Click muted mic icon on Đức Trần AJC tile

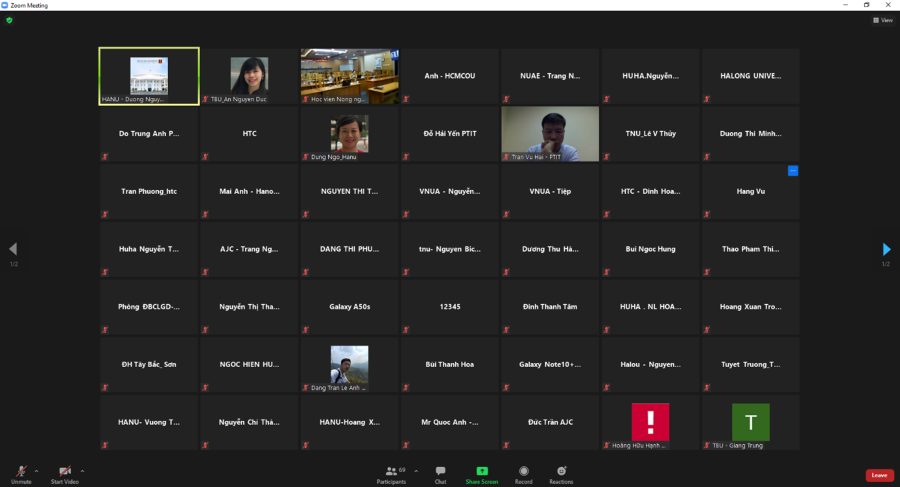pos(506,446)
